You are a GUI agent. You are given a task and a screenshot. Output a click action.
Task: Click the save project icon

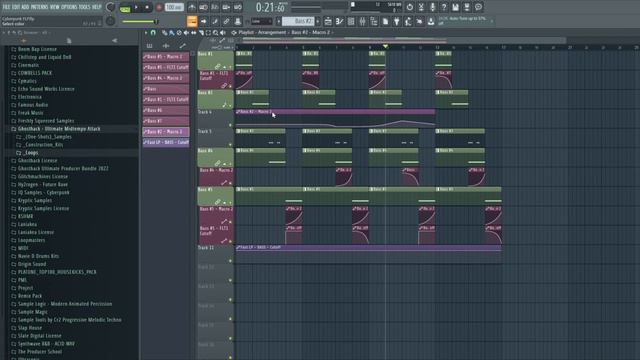click(x=455, y=7)
